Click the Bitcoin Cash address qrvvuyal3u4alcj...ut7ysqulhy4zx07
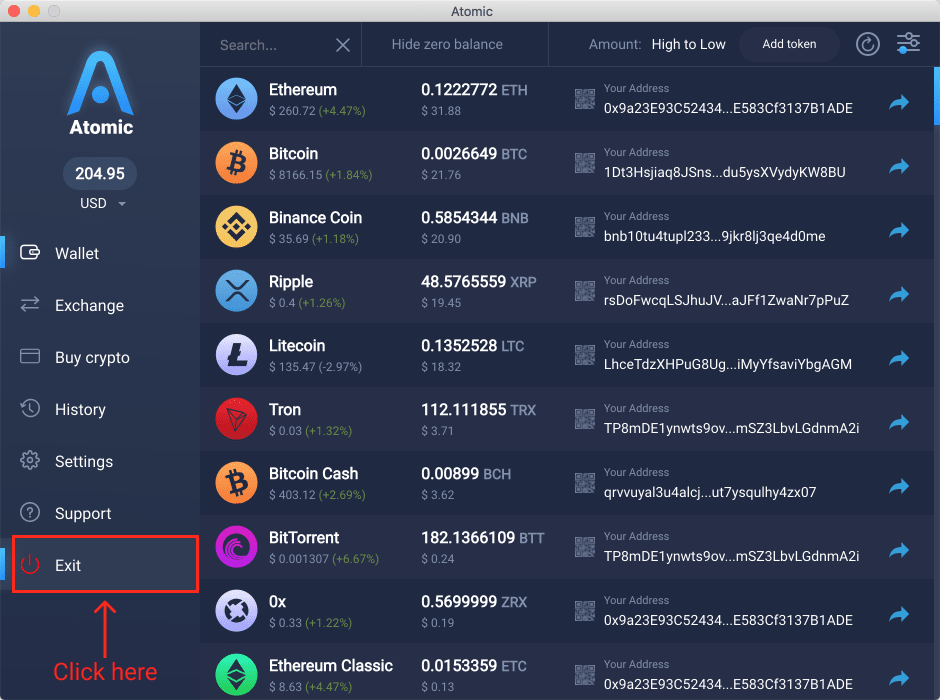The height and width of the screenshot is (700, 940). (x=710, y=493)
